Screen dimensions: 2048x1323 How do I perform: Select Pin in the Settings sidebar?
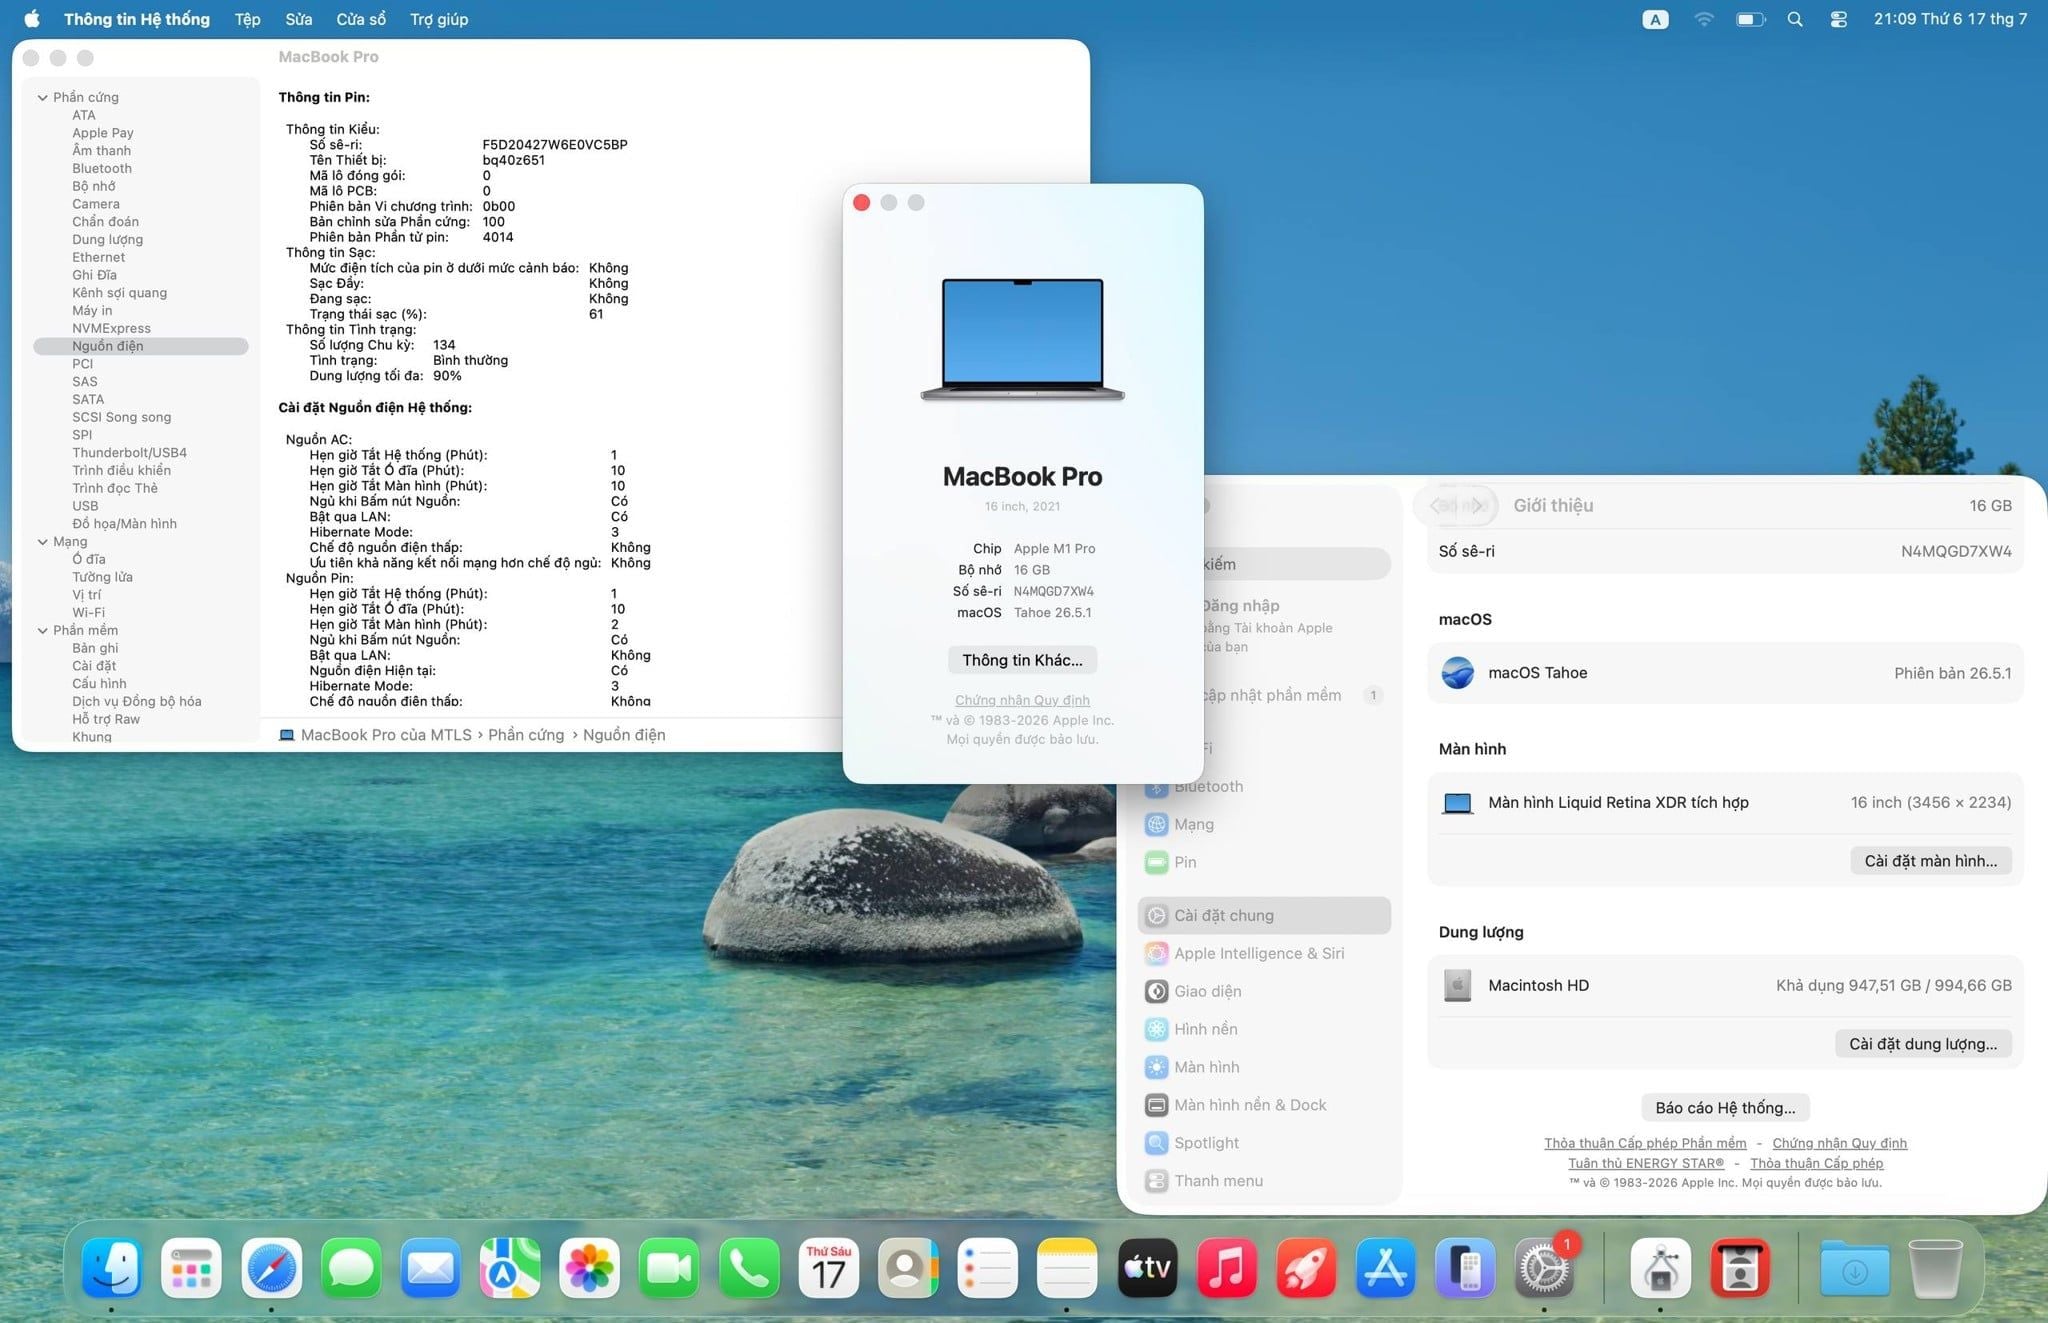tap(1264, 862)
